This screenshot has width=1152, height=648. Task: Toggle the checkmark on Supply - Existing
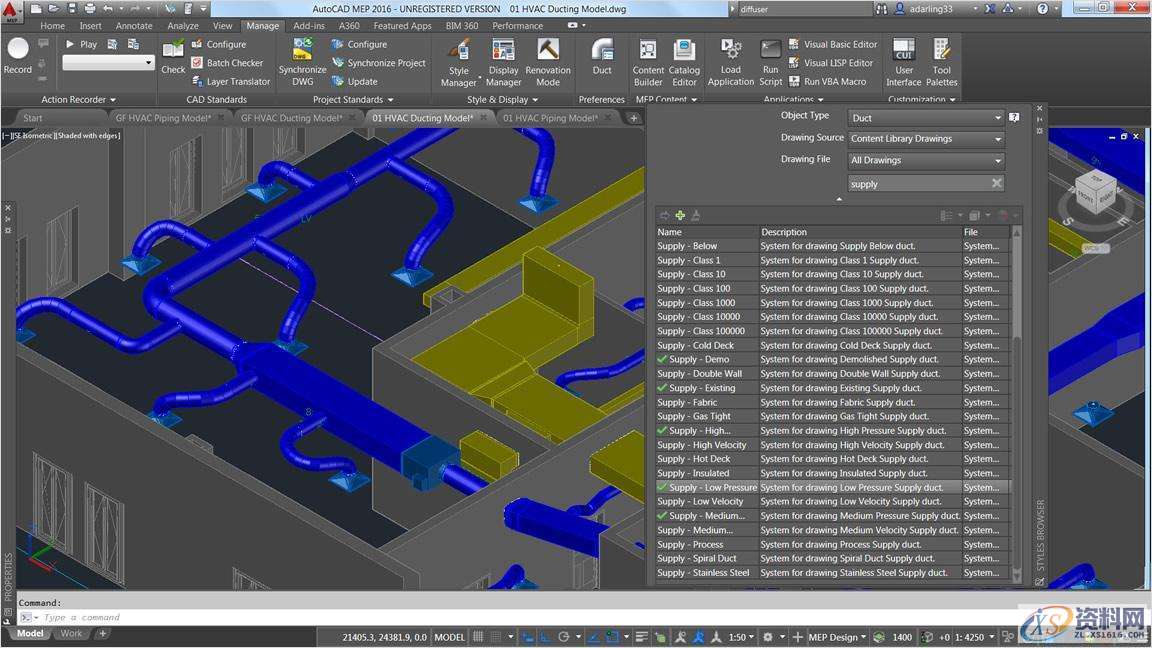pos(662,388)
